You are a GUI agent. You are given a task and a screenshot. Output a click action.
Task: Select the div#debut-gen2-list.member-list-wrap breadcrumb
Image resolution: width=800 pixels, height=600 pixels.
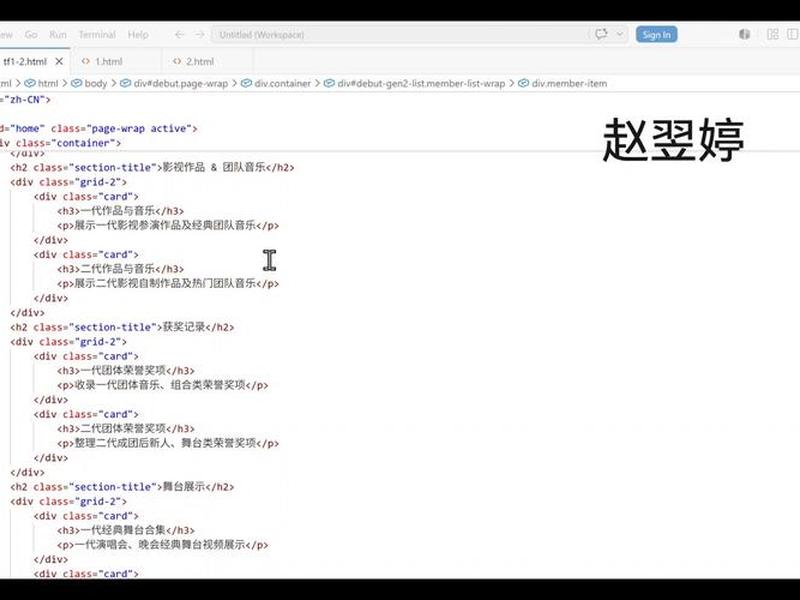(x=415, y=83)
